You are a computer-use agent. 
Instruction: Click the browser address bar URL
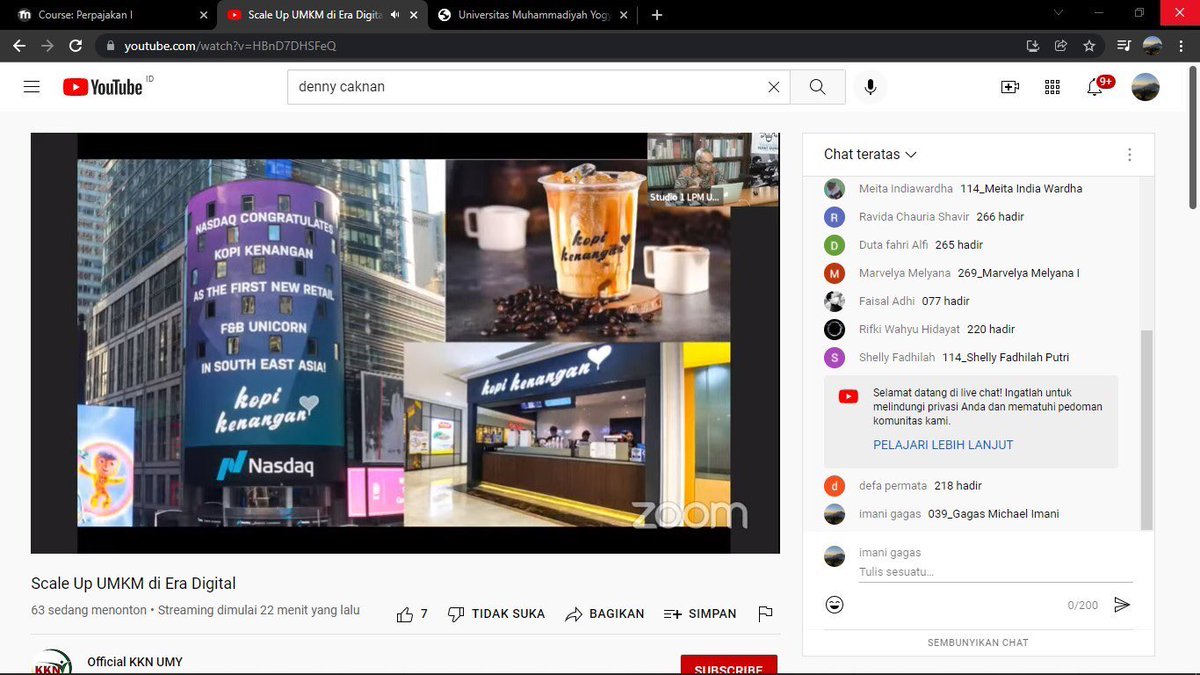coord(230,46)
